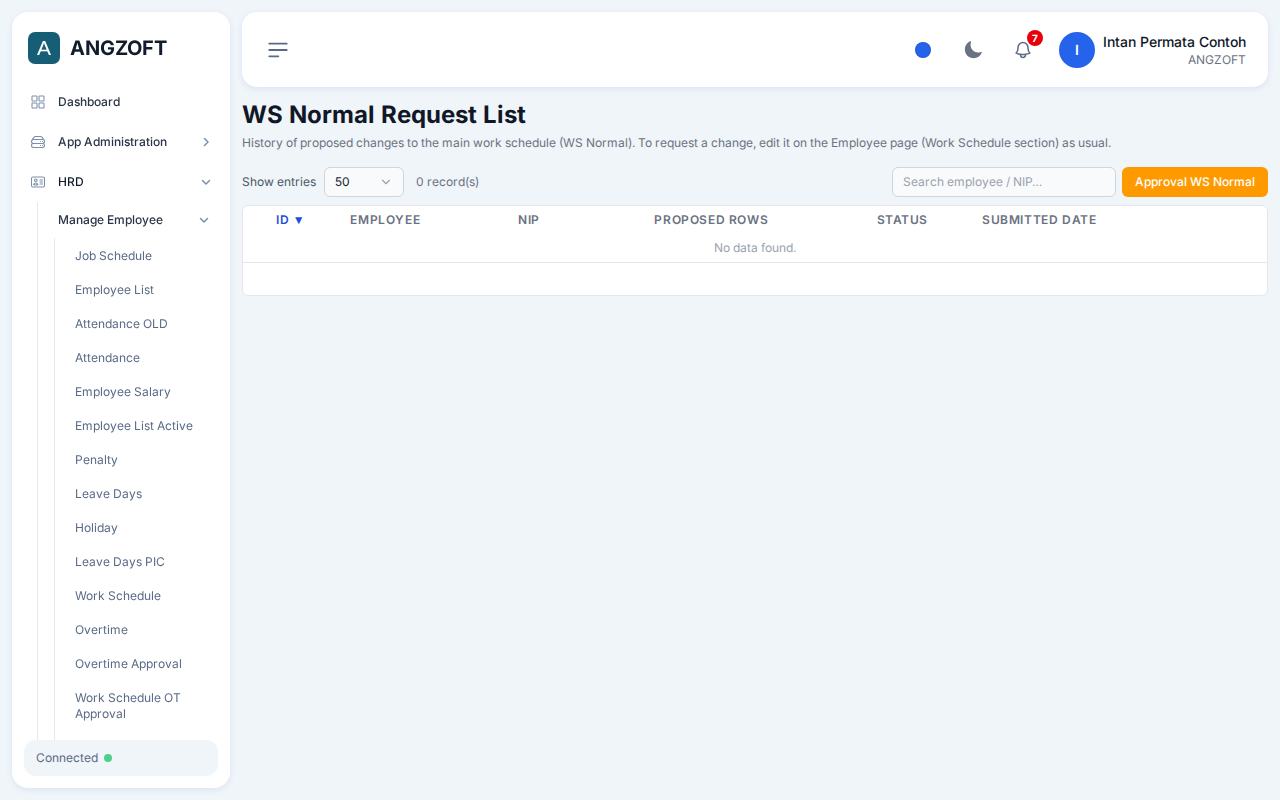Click the Proposed Rows column header
This screenshot has width=1280, height=800.
tap(711, 220)
